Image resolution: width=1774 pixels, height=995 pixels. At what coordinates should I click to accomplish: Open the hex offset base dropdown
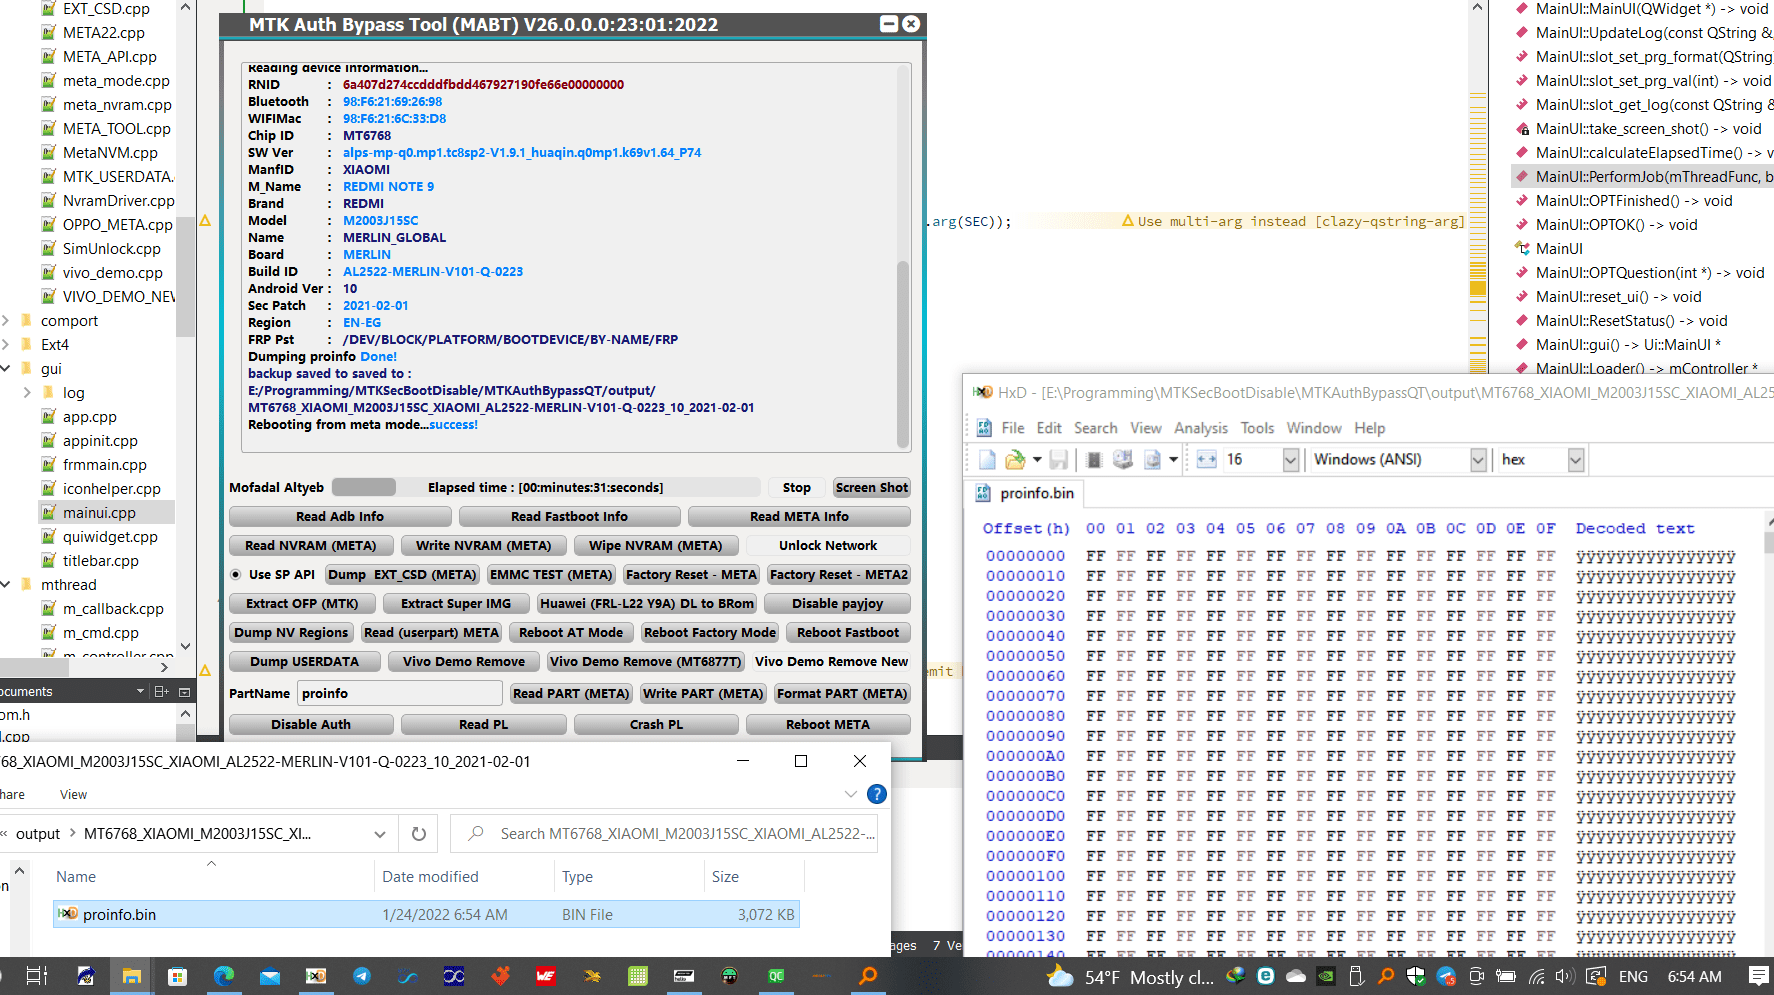[1576, 459]
